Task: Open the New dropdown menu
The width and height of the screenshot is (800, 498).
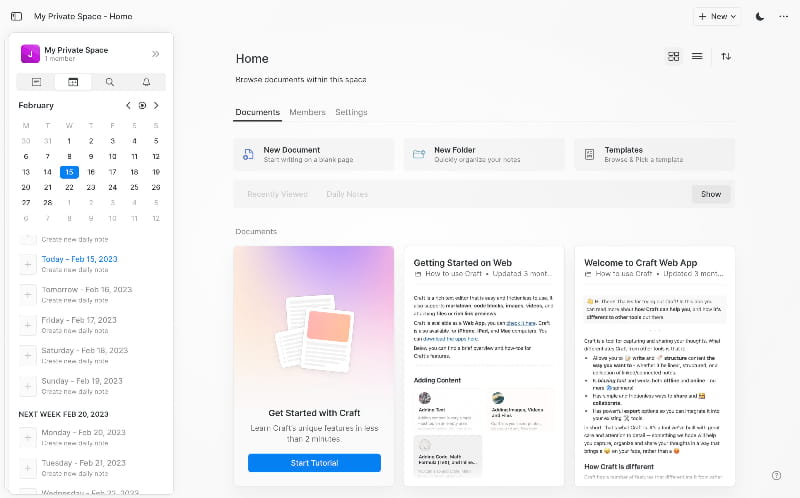Action: pyautogui.click(x=717, y=16)
